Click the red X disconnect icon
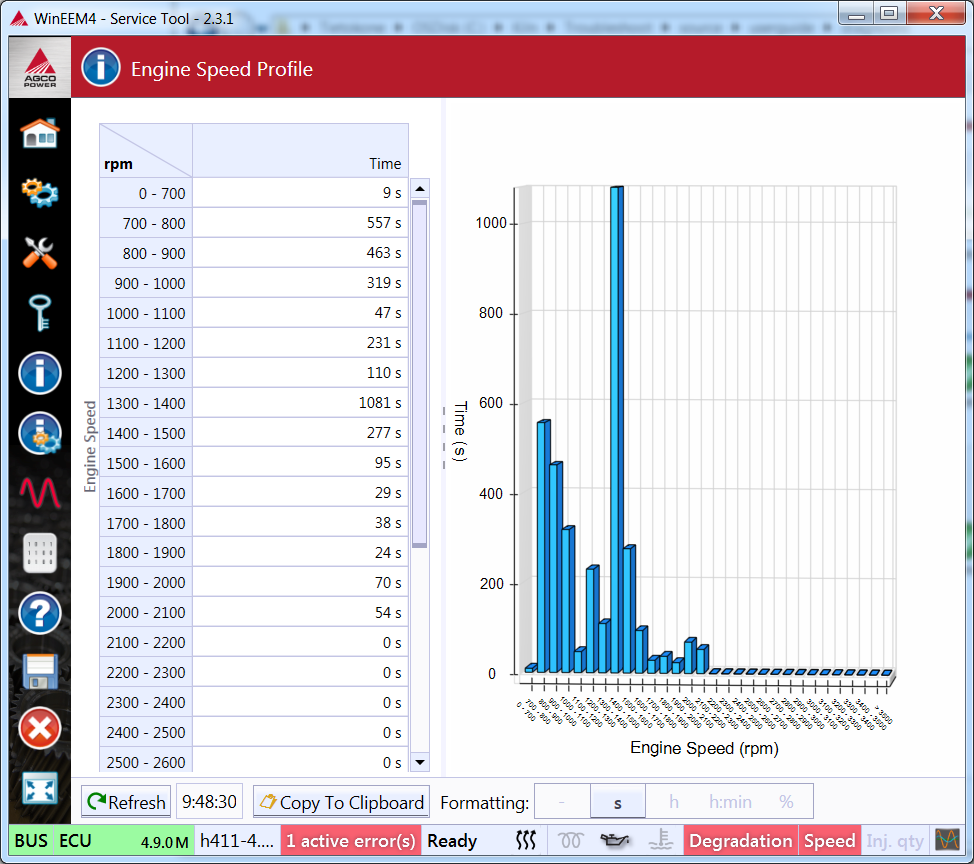 (x=40, y=728)
